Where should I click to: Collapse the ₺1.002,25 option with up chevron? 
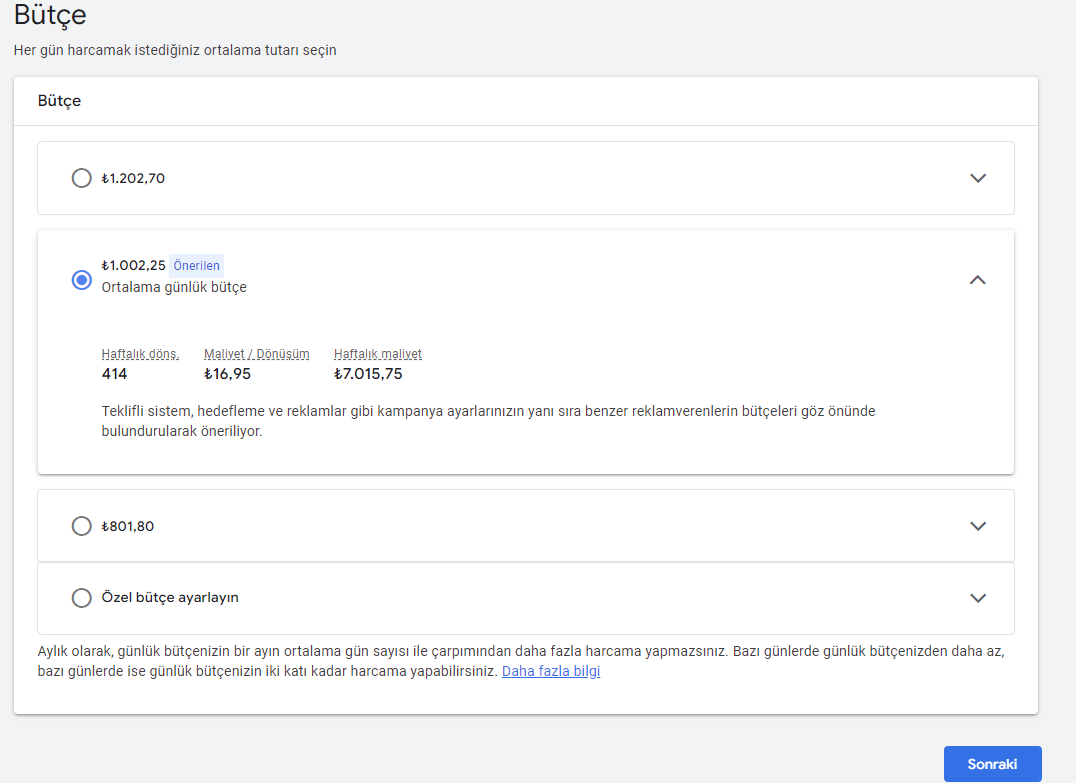coord(978,280)
